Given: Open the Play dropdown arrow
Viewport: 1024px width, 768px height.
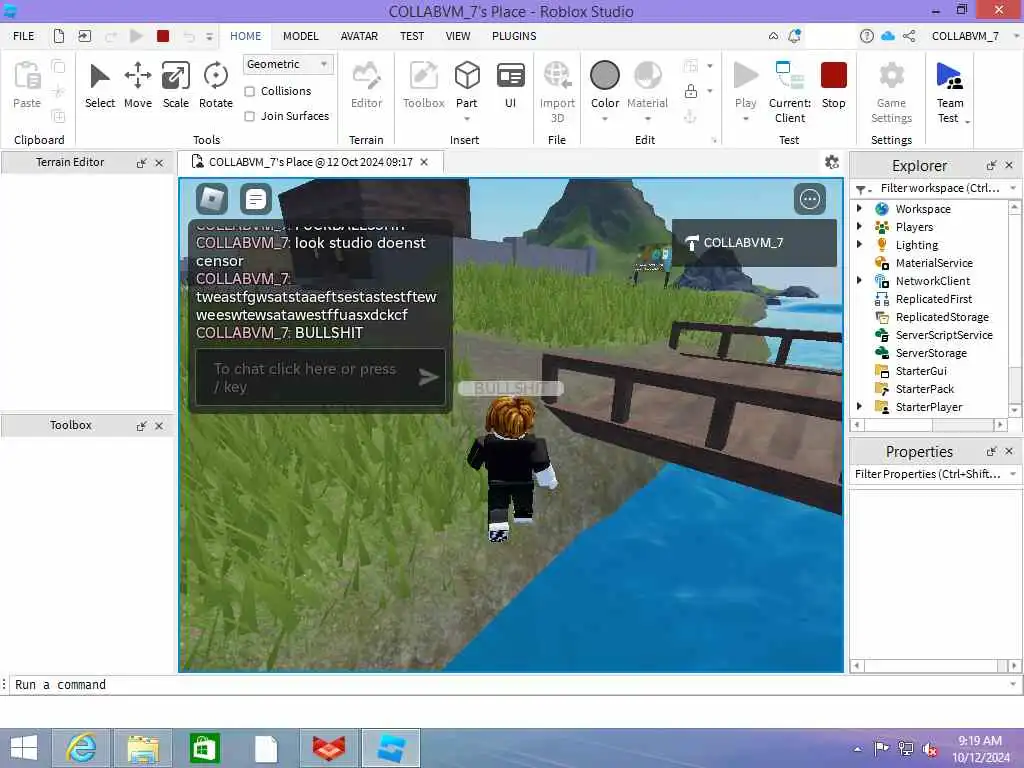Looking at the screenshot, I should (x=745, y=119).
